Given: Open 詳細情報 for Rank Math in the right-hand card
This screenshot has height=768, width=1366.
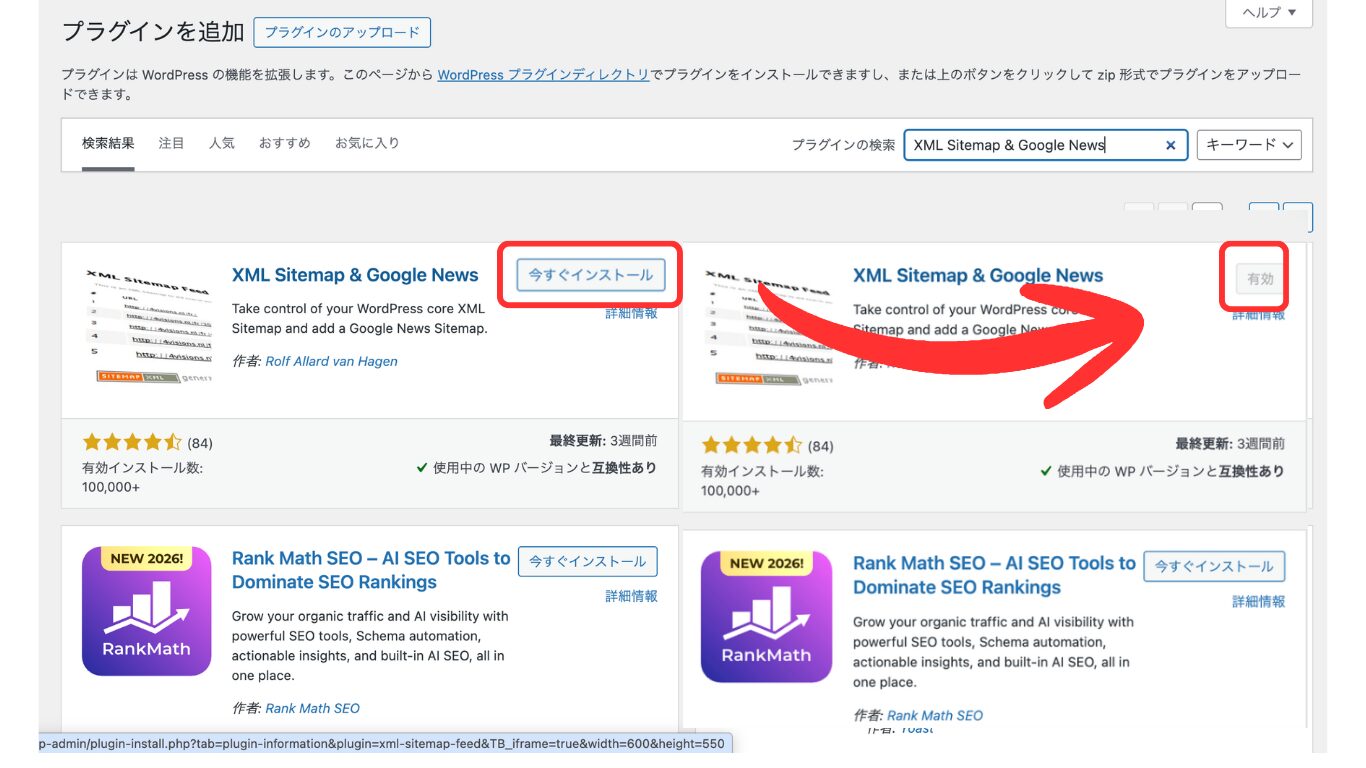Looking at the screenshot, I should coord(1259,602).
